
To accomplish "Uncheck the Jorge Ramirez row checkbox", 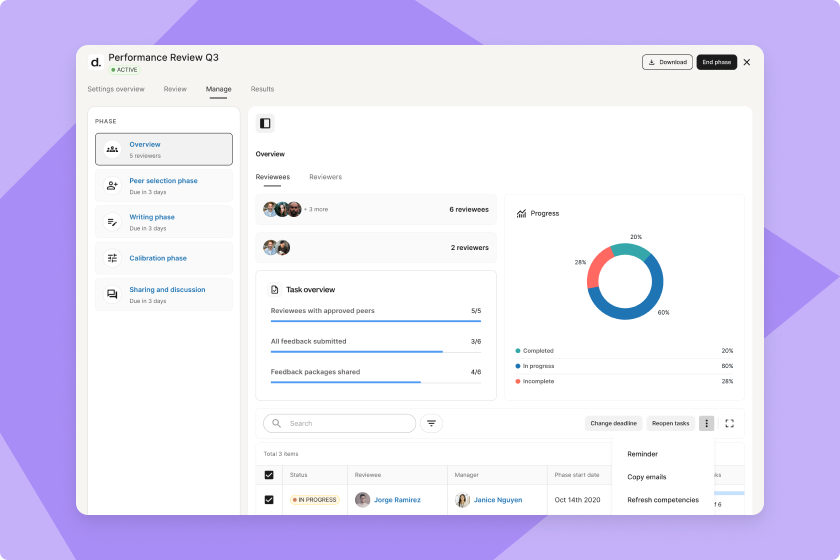I will [x=269, y=499].
